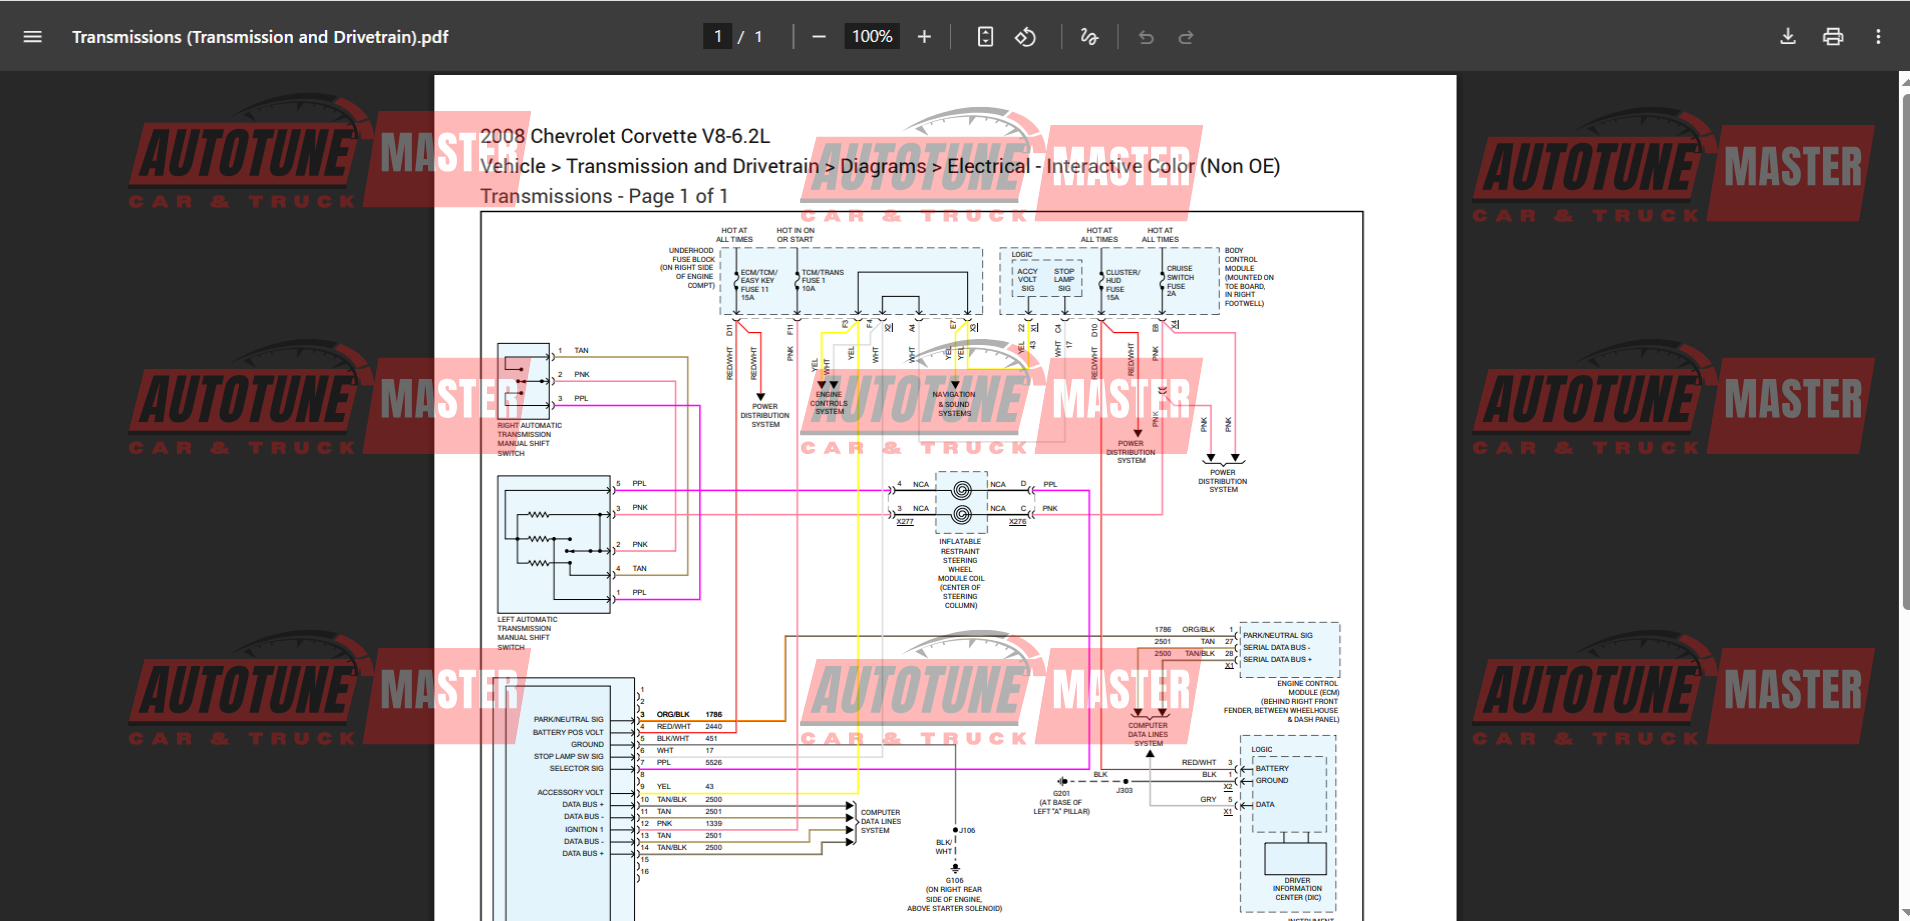Image resolution: width=1910 pixels, height=921 pixels.
Task: Click the underlined X1 connector link
Action: [1228, 666]
